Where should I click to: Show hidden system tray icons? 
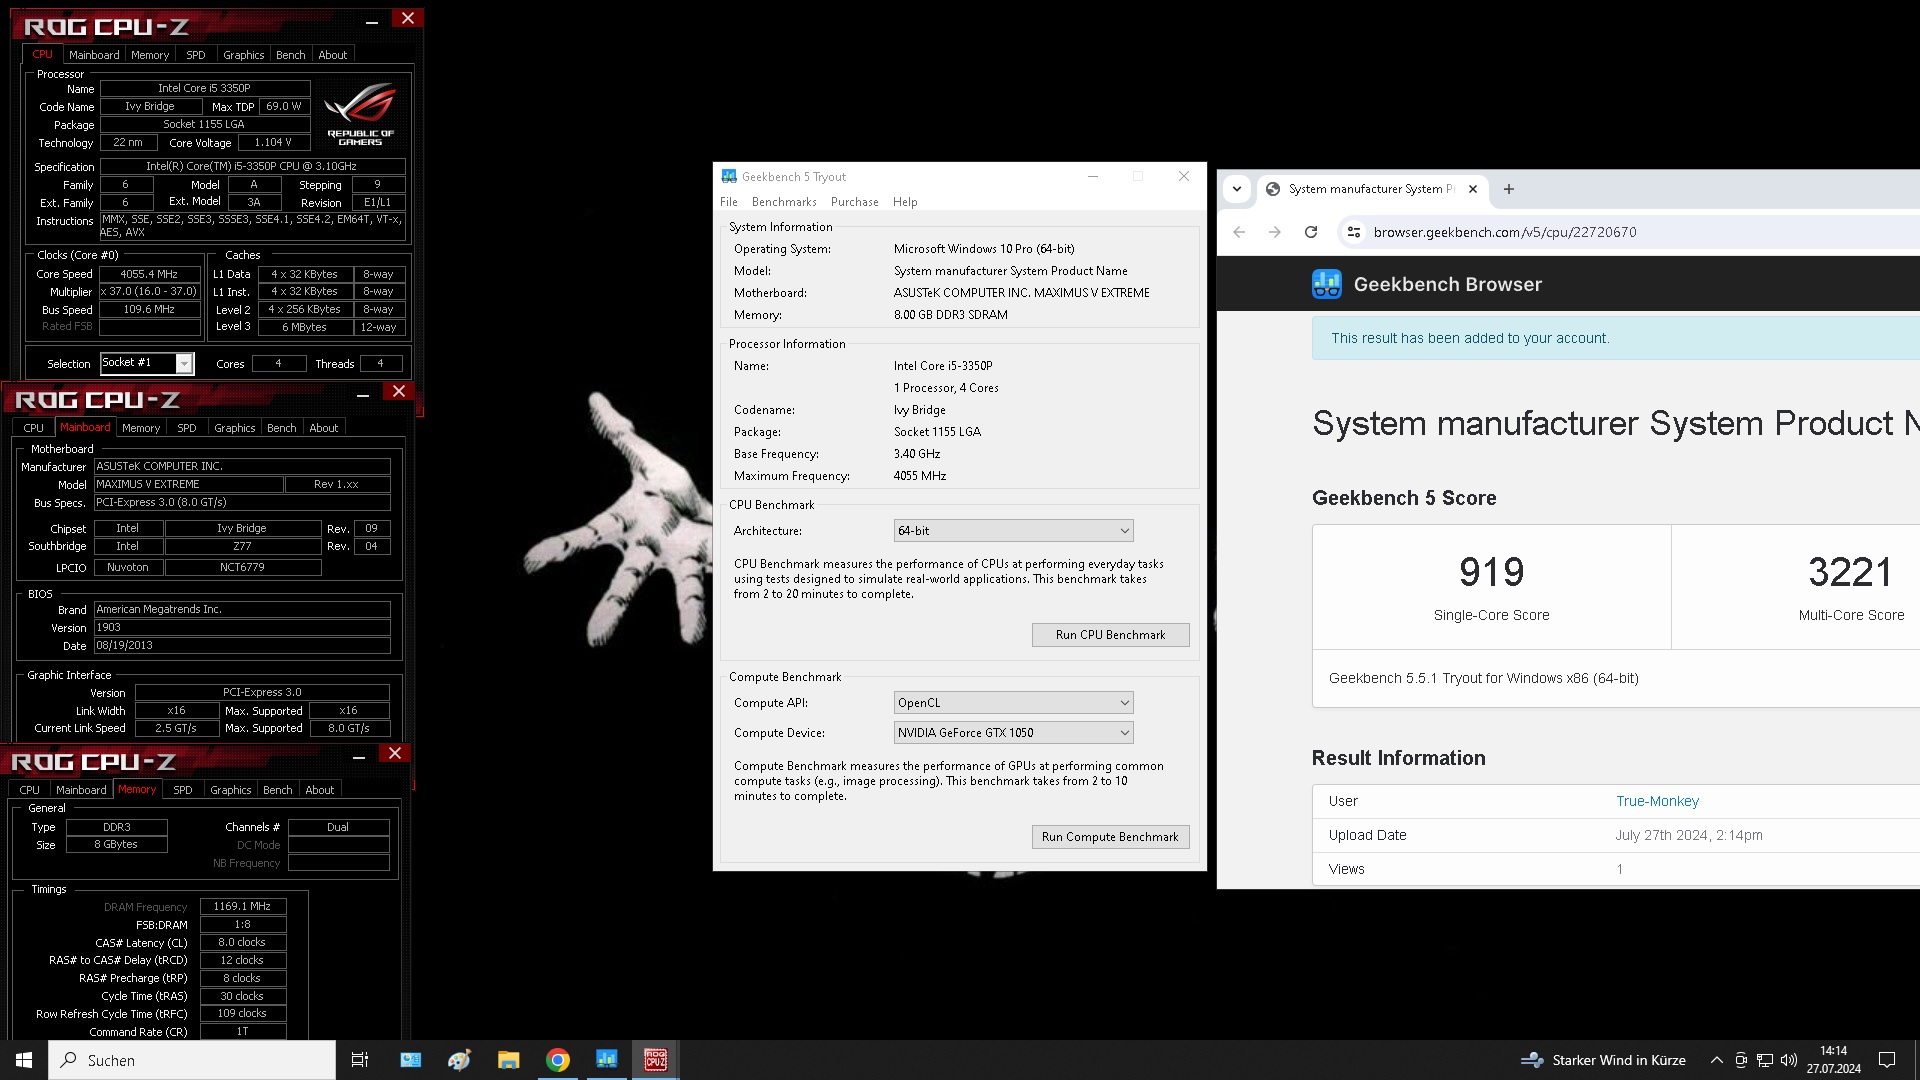pyautogui.click(x=1716, y=1060)
